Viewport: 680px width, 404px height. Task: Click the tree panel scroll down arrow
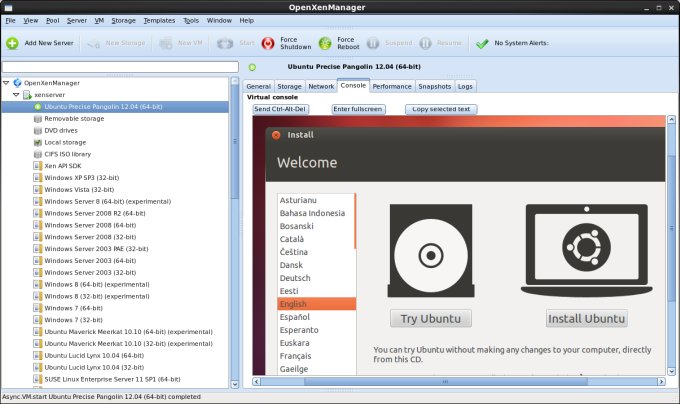coord(235,384)
